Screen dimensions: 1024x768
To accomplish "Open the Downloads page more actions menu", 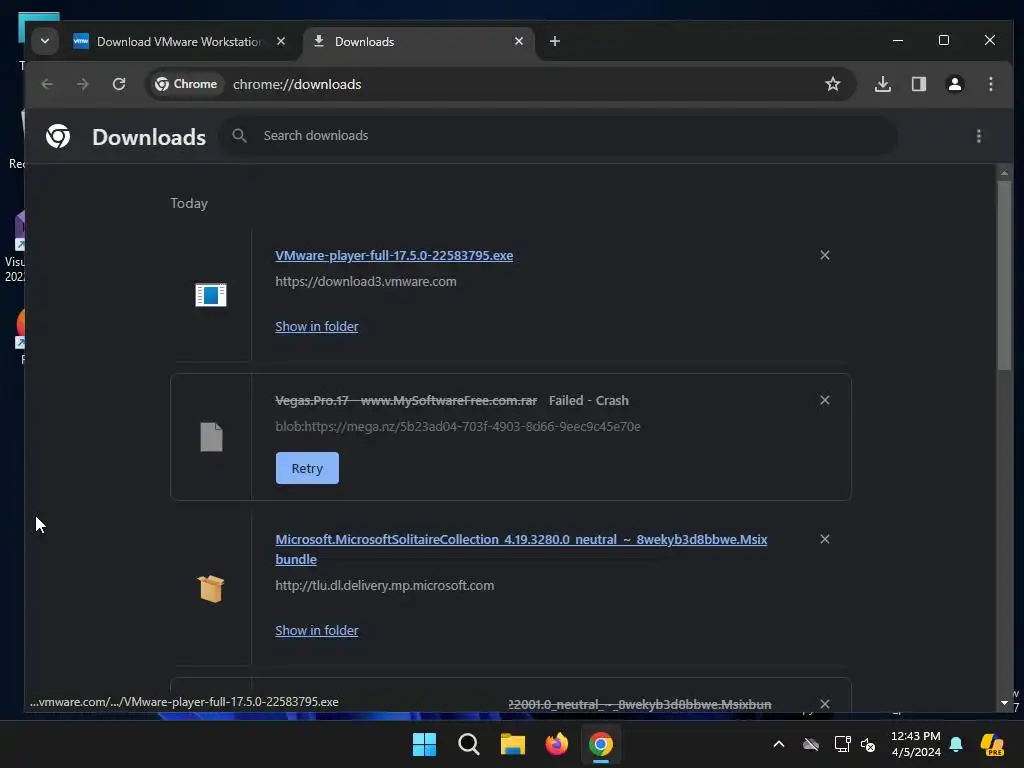I will (x=978, y=136).
